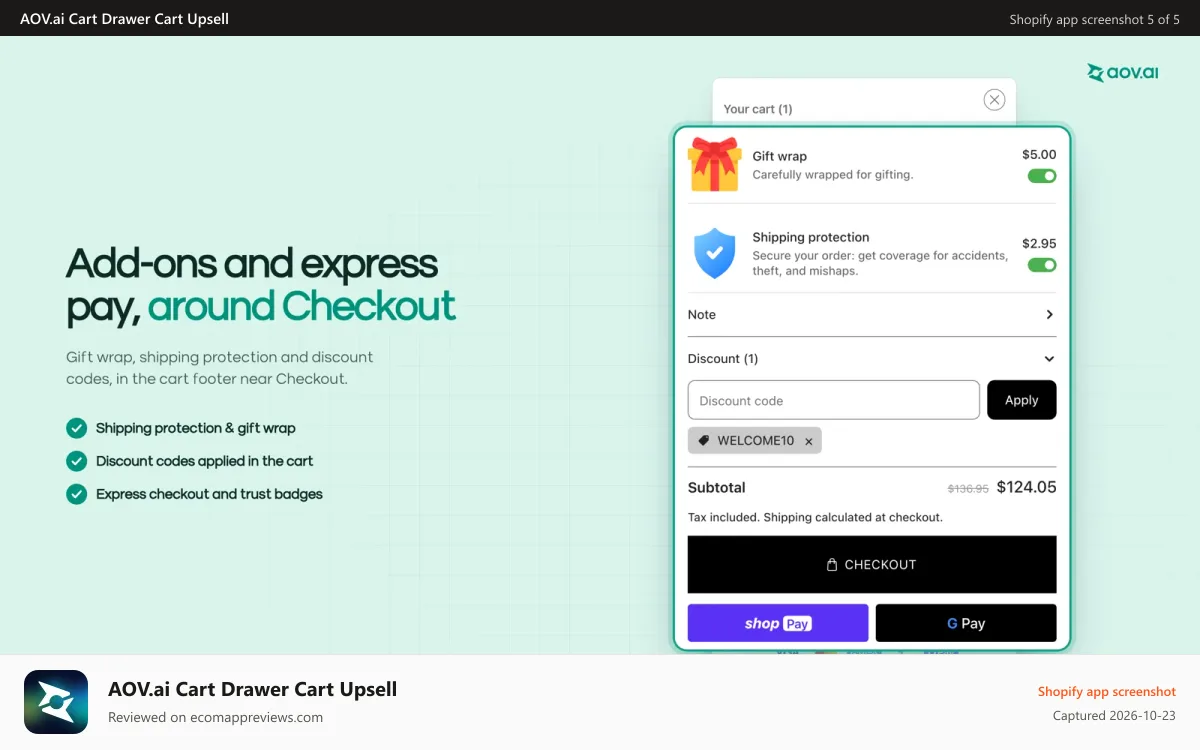Click the 'Your cart (1)' heading
The width and height of the screenshot is (1200, 750).
click(758, 109)
